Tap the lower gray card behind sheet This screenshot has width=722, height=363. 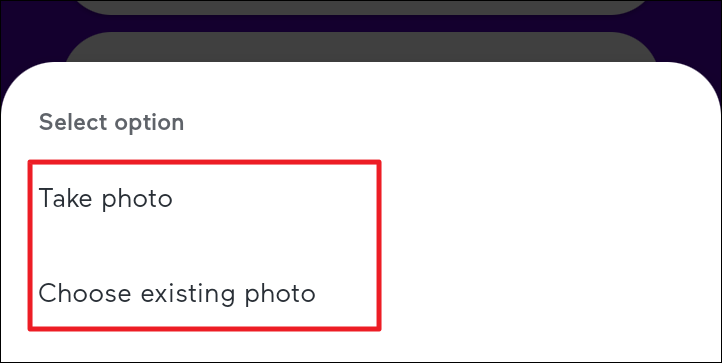click(361, 47)
